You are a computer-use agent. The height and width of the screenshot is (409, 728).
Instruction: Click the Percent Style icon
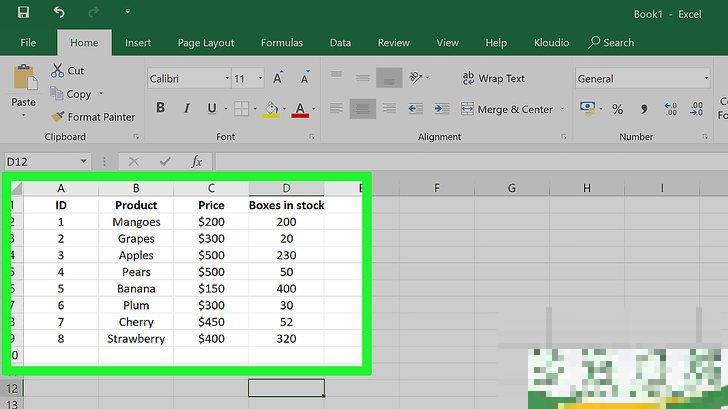pyautogui.click(x=617, y=109)
